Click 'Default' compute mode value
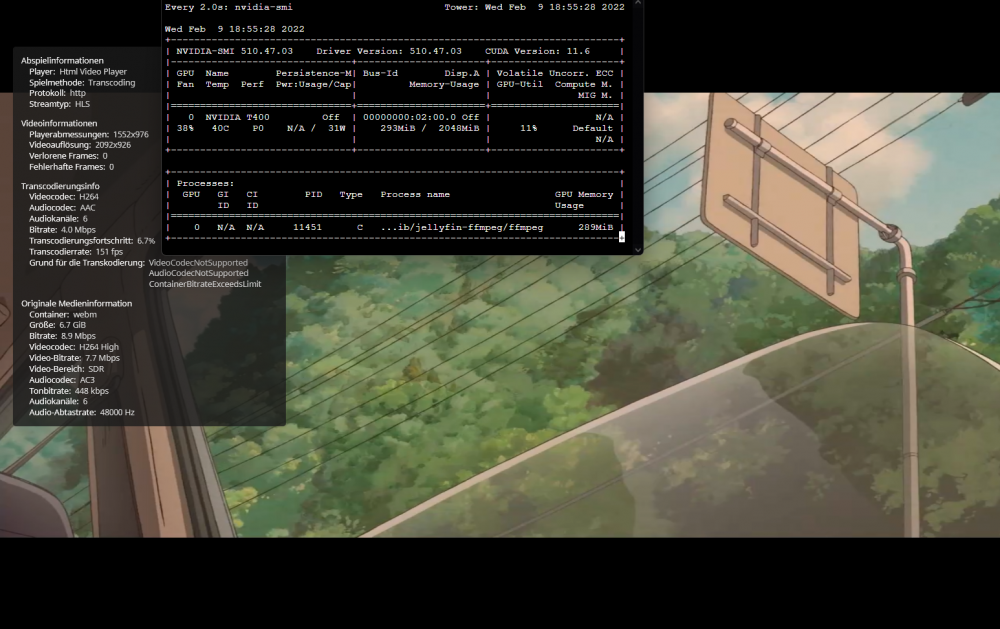The image size is (1000, 629). point(592,128)
